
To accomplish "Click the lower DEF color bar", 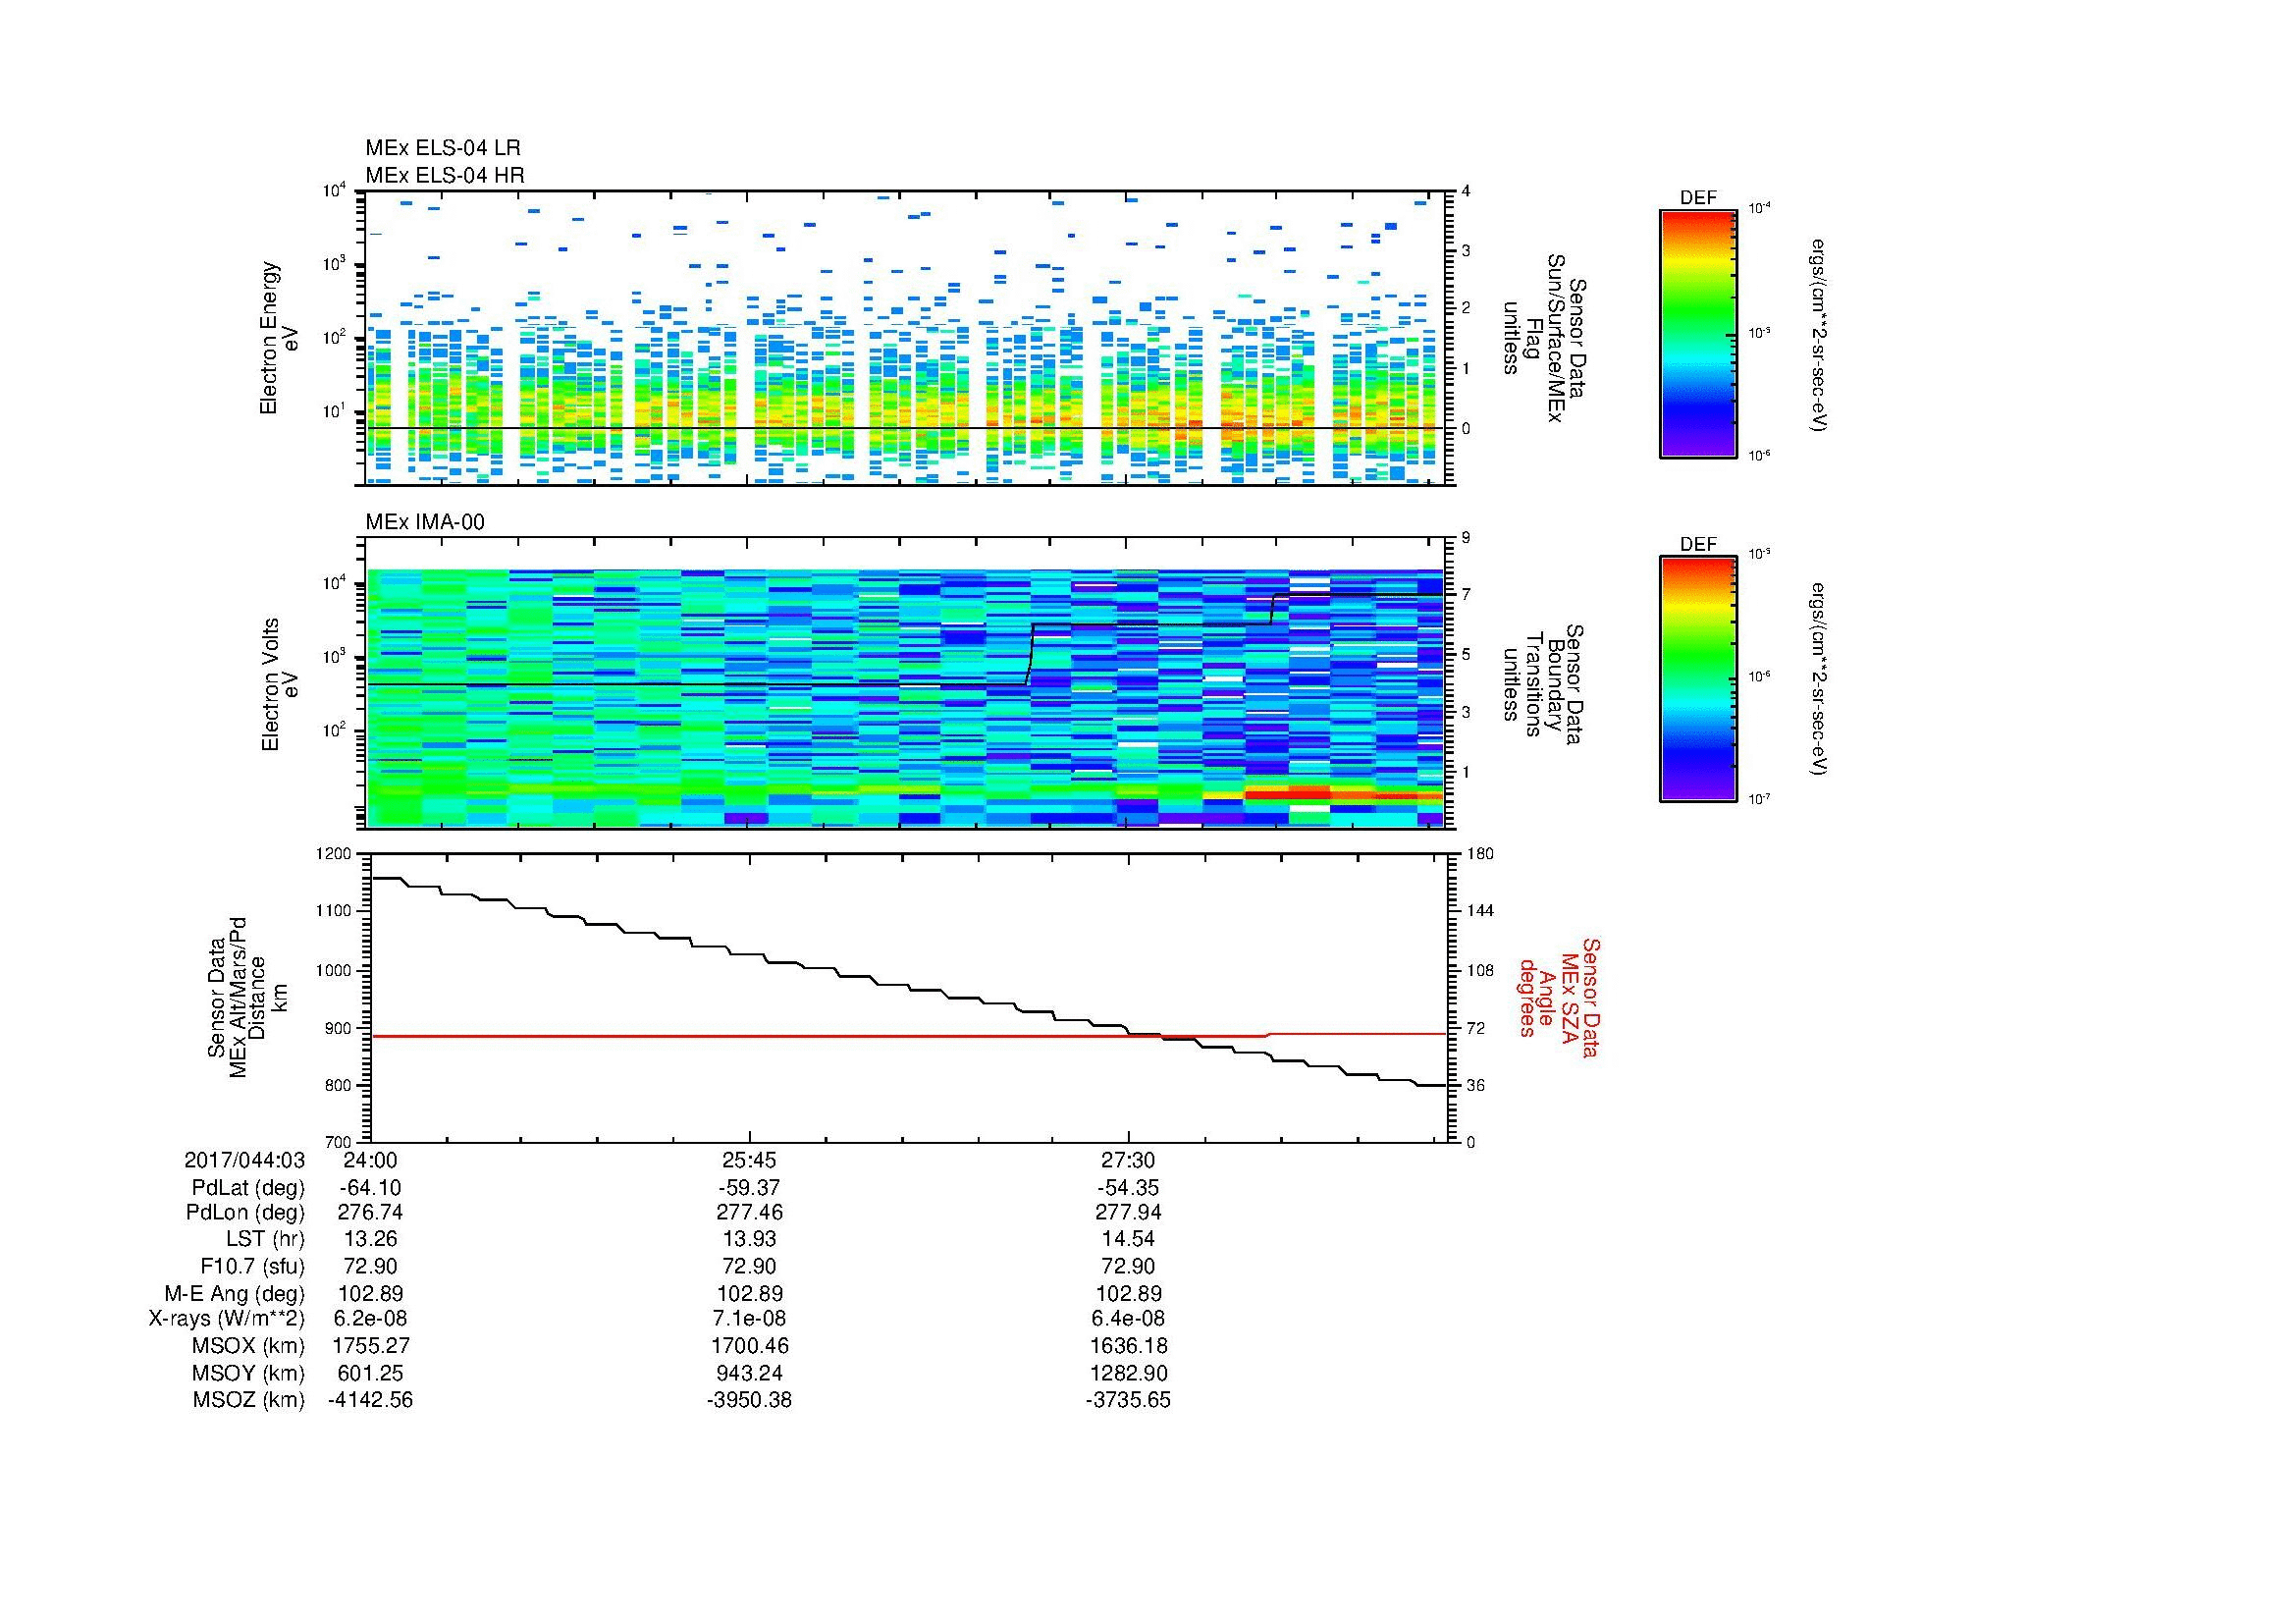I will [1697, 679].
